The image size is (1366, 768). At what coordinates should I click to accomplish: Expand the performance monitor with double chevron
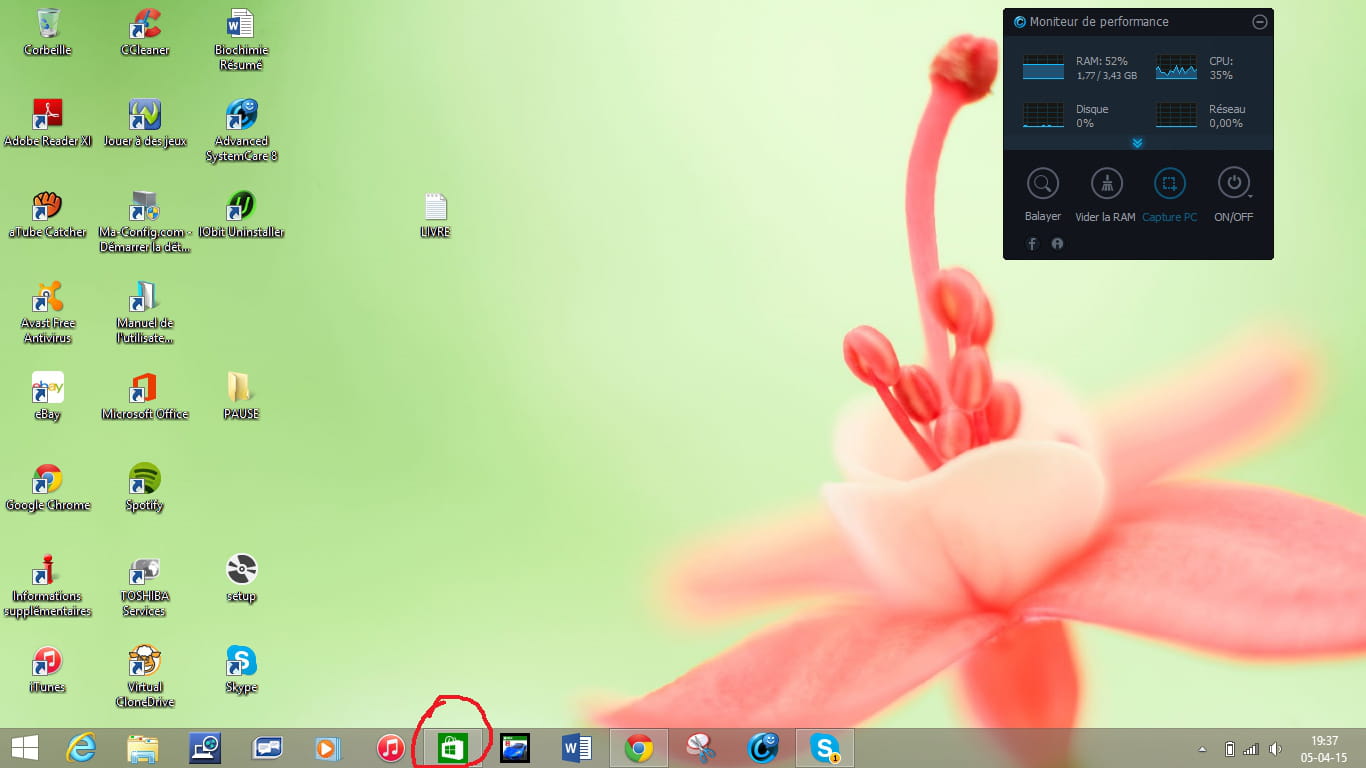pos(1137,143)
